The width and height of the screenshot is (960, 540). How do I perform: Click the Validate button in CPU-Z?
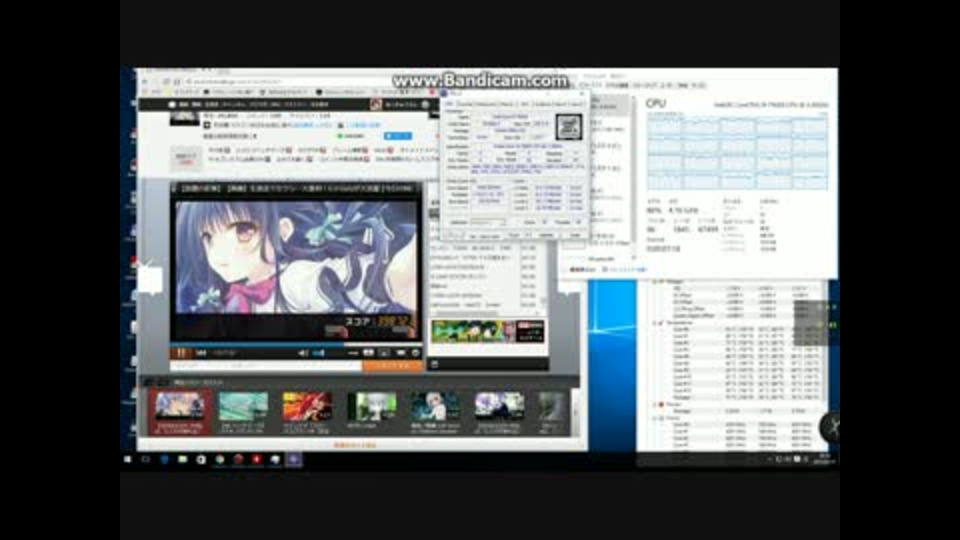[546, 235]
